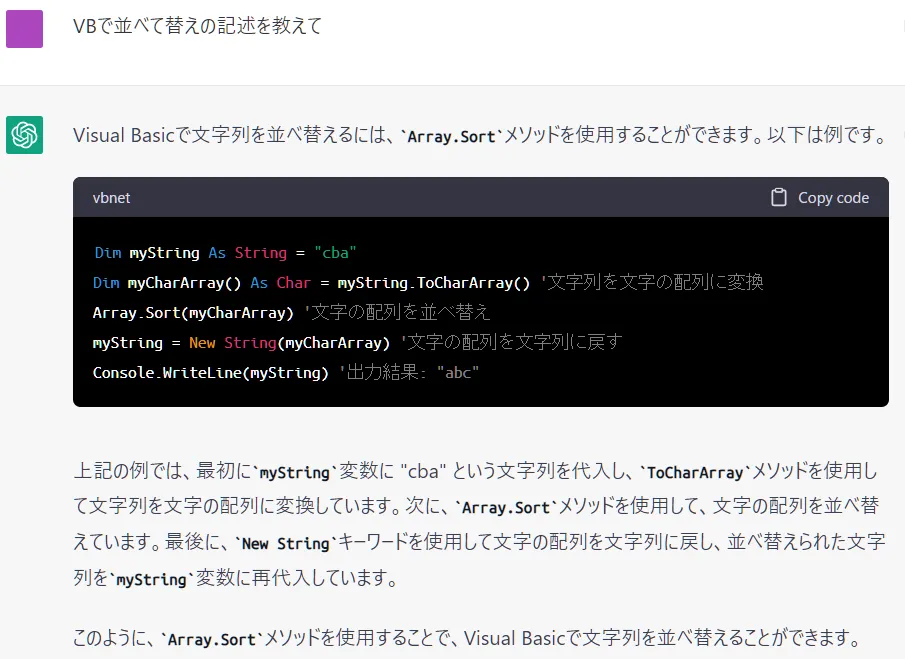Click inline ToCharArray in the explanation
The height and width of the screenshot is (659, 905).
point(695,472)
